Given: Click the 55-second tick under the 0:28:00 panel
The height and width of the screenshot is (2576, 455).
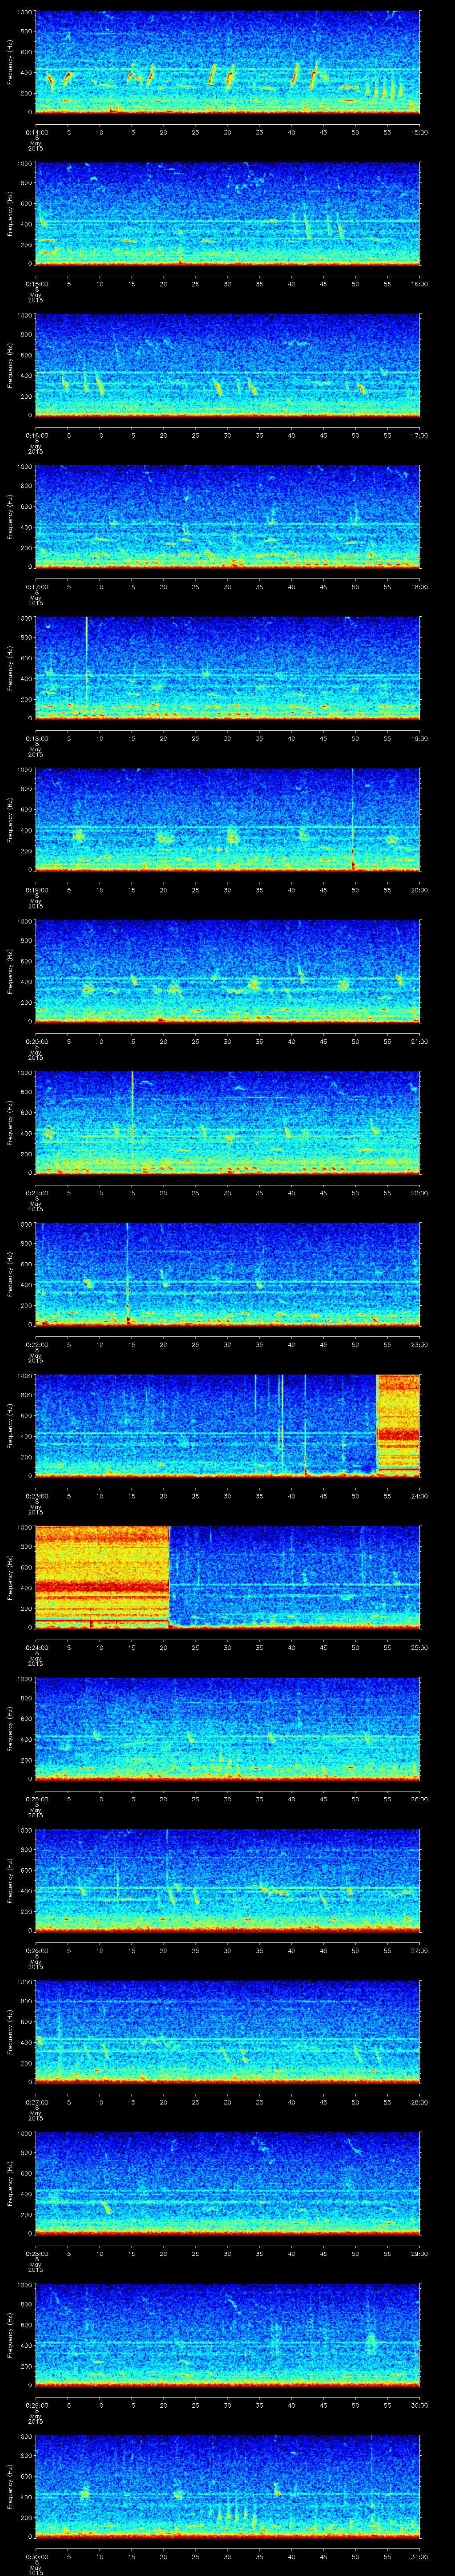Looking at the screenshot, I should (387, 2253).
